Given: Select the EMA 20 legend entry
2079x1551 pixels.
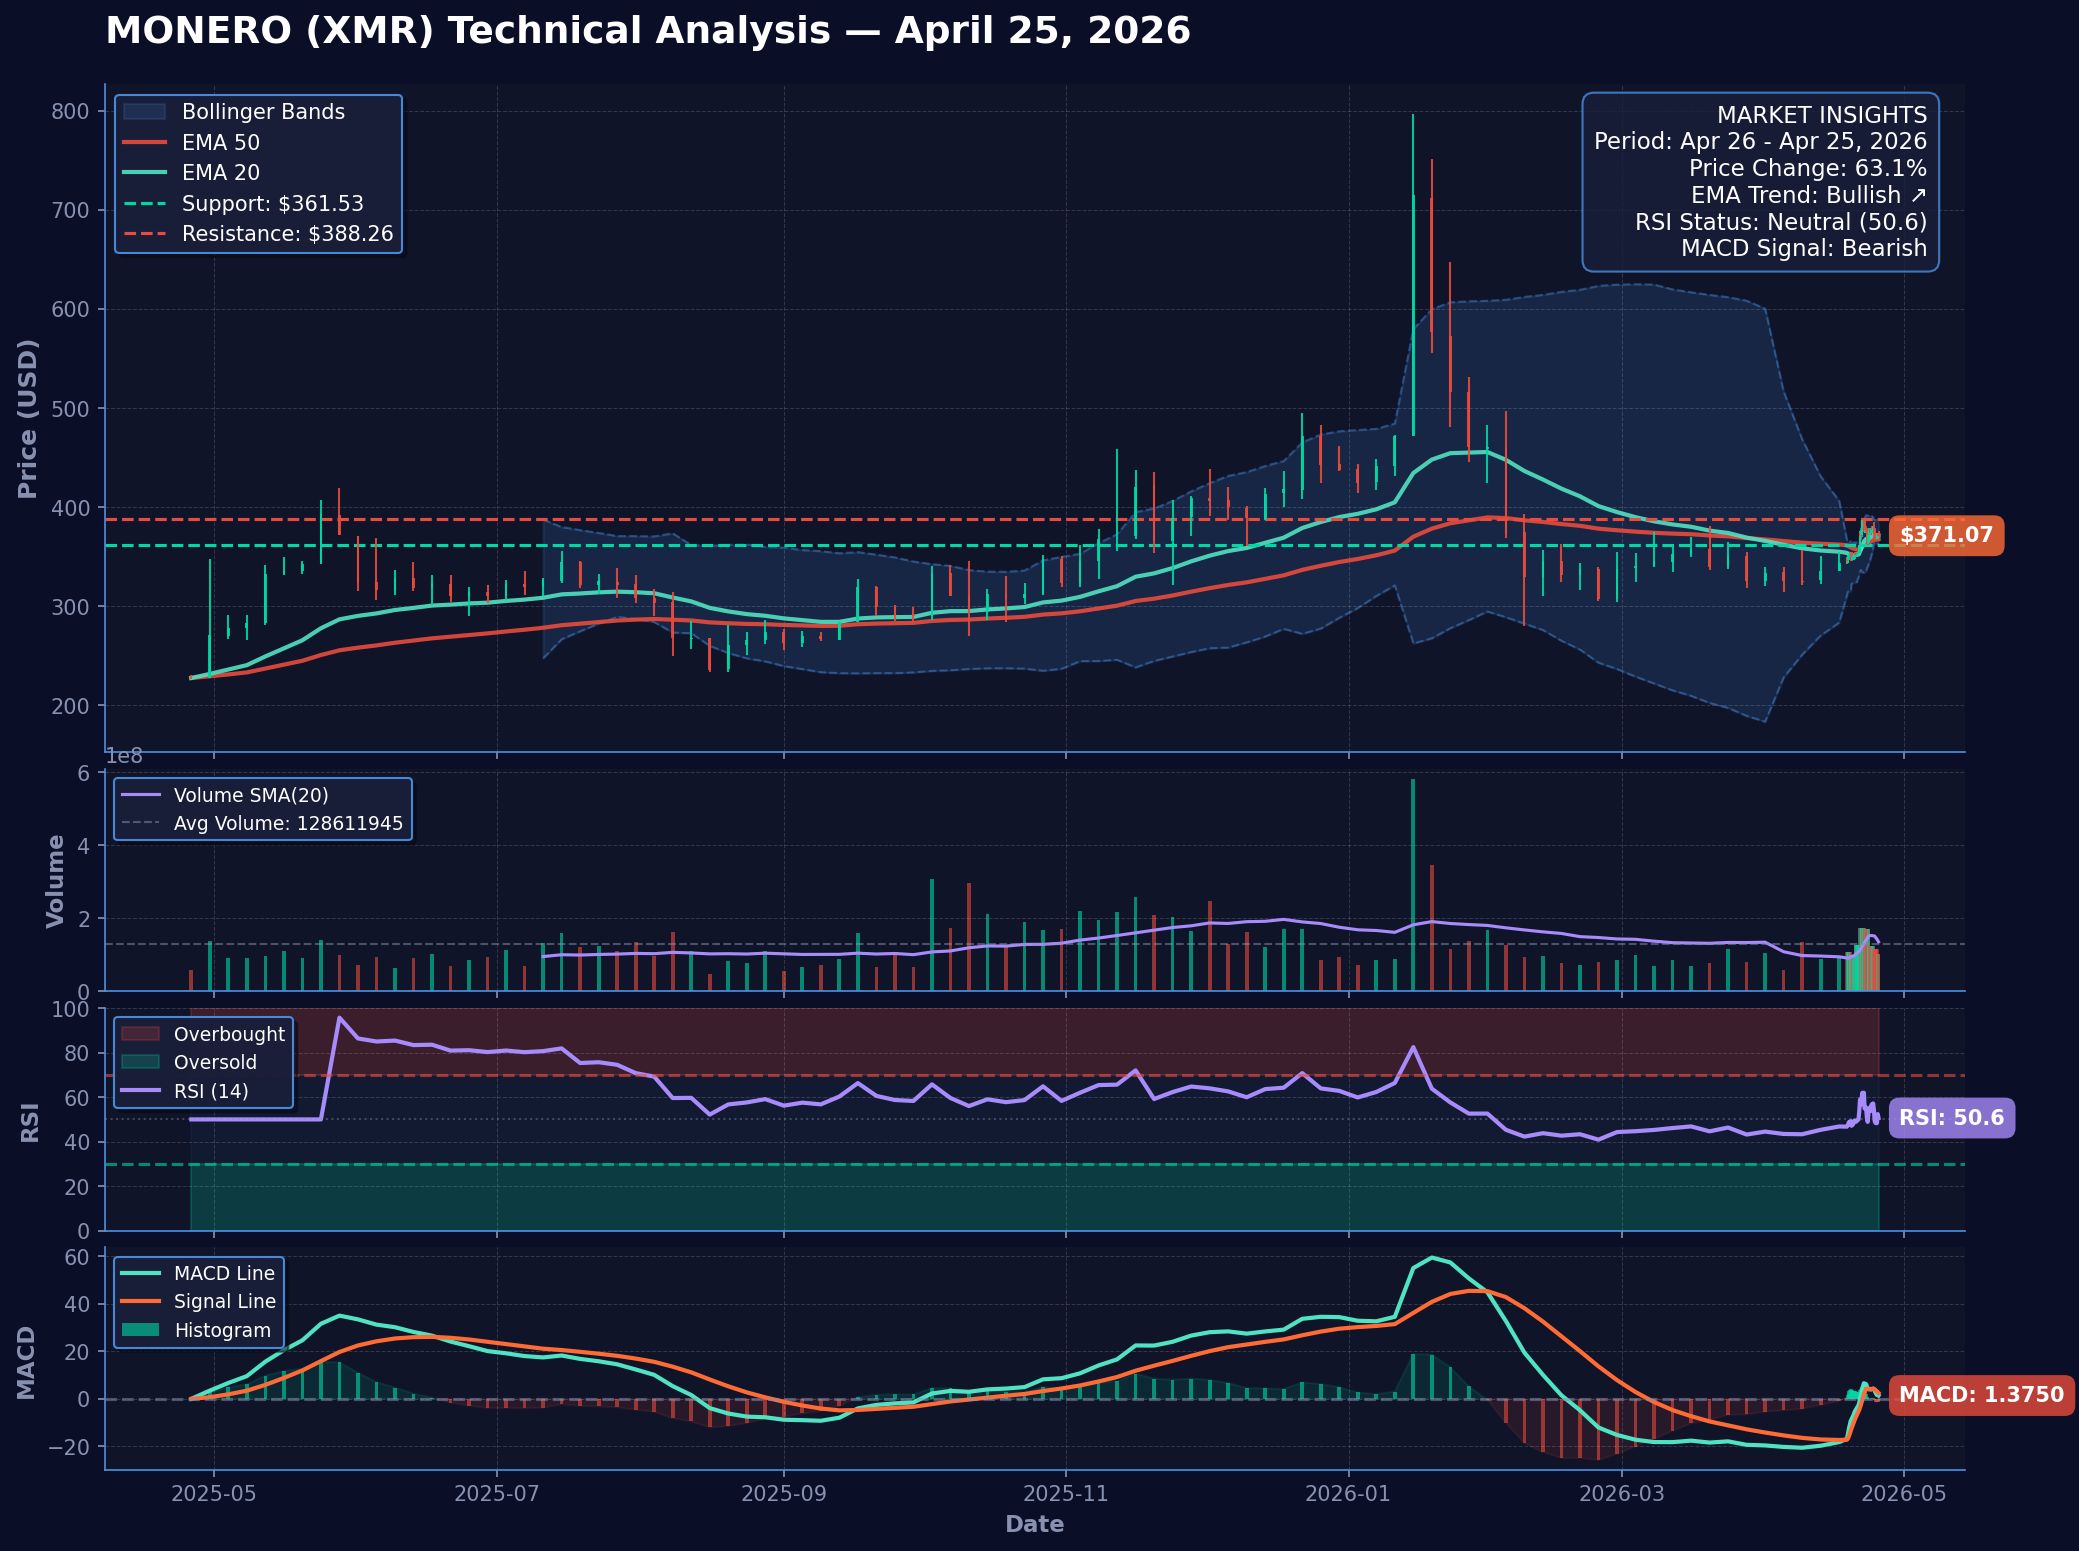Looking at the screenshot, I should tap(220, 173).
